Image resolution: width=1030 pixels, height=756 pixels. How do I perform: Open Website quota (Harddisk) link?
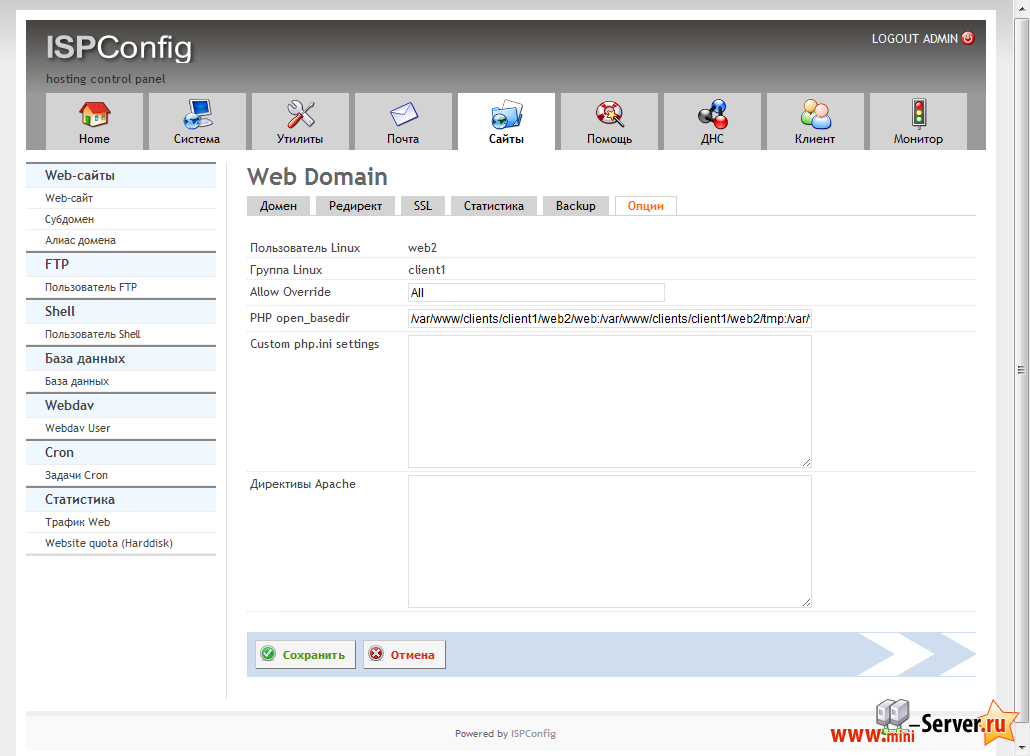click(109, 543)
